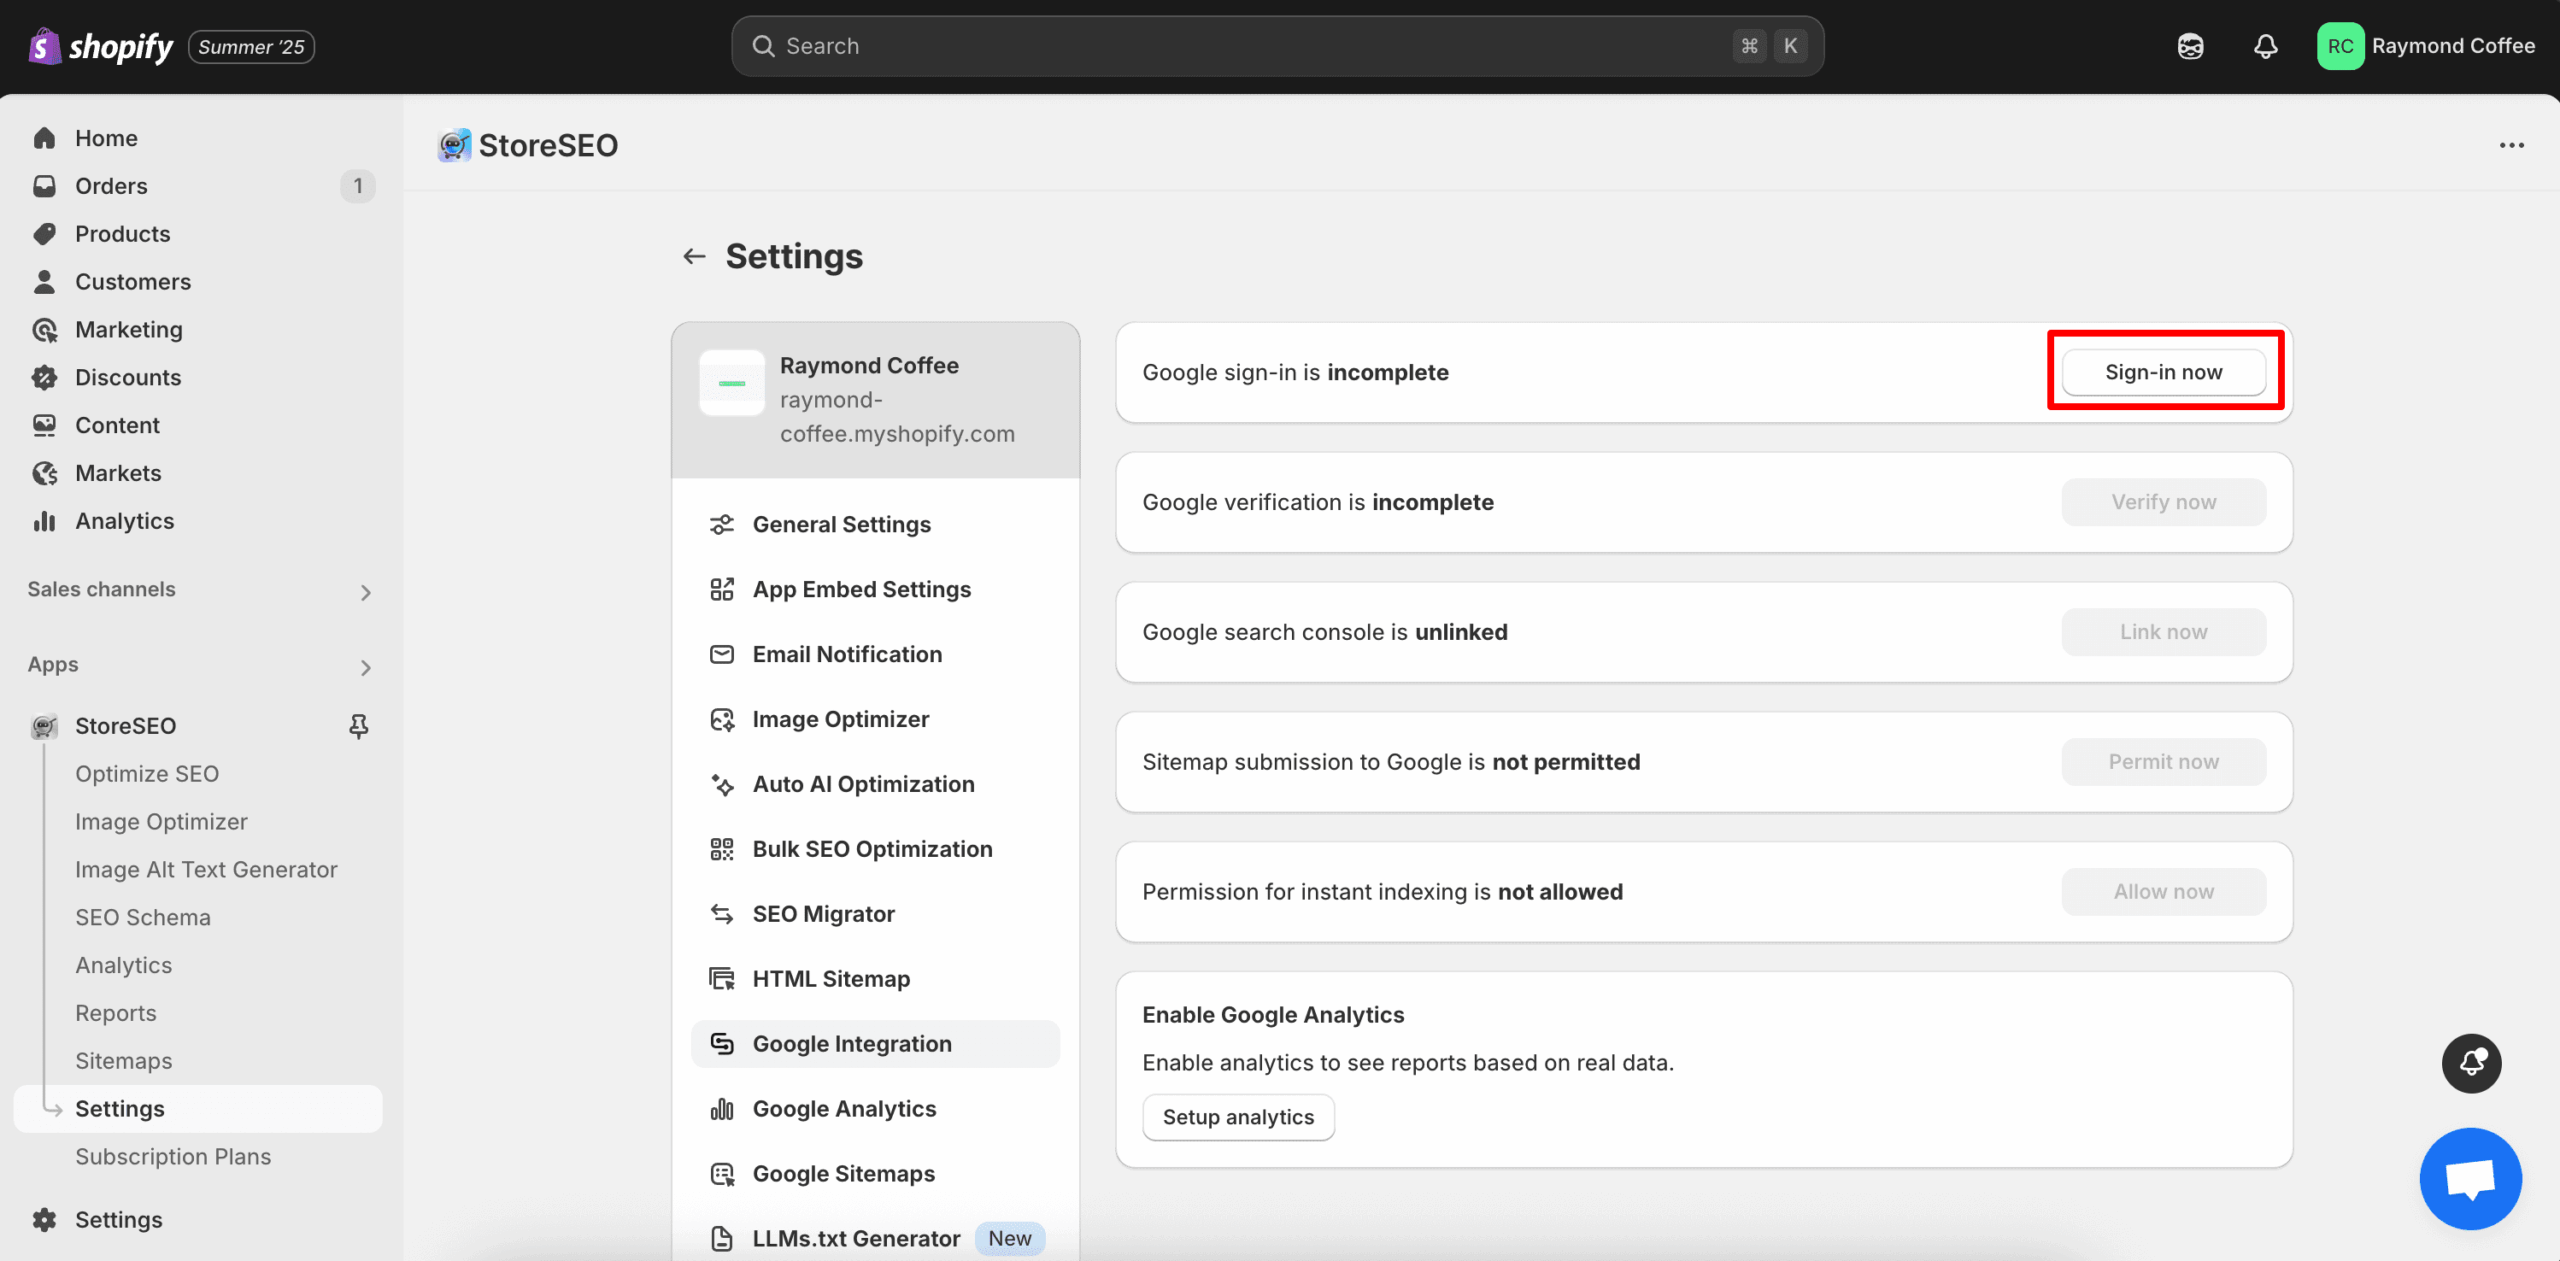Open Image Optimizer under StoreSEO sidebar

(161, 822)
